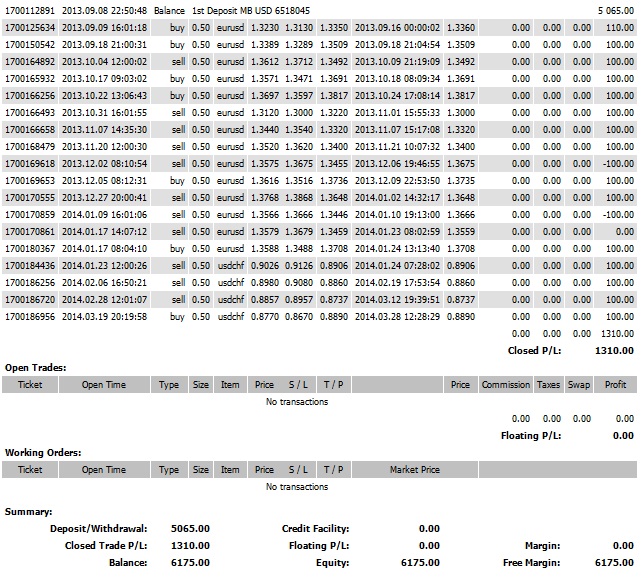
Task: Select ticket 1700125634
Action: tap(30, 28)
